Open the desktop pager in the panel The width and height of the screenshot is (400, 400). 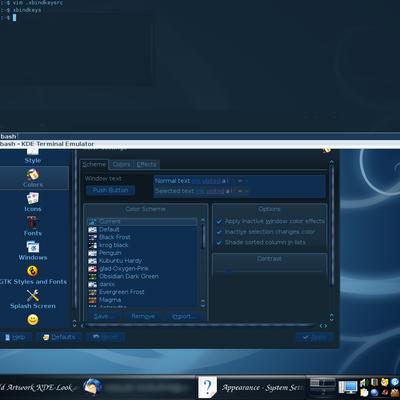(322, 387)
